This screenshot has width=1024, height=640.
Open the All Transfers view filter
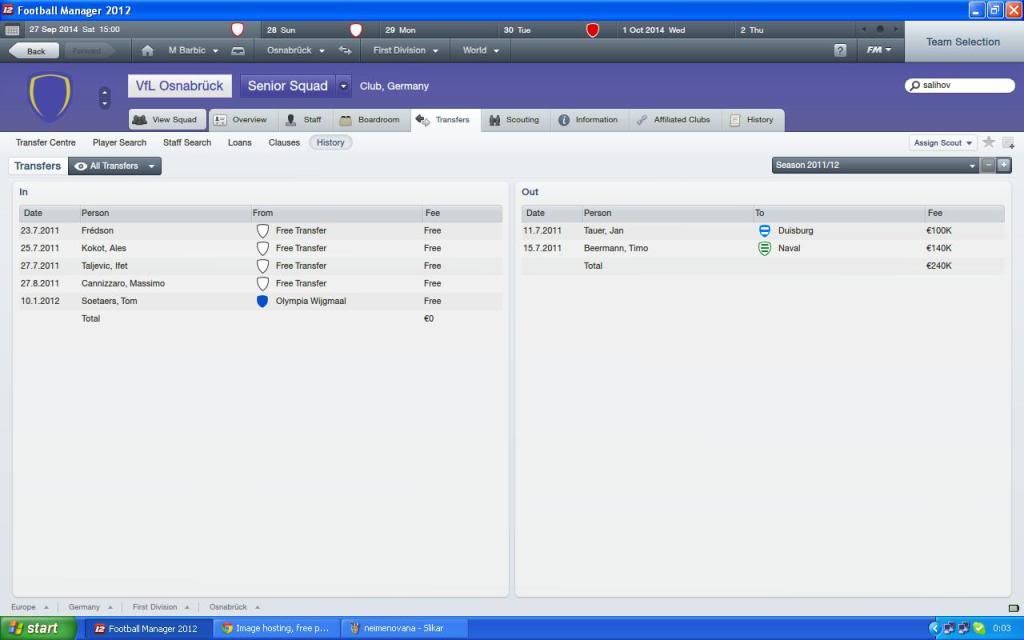tap(115, 166)
